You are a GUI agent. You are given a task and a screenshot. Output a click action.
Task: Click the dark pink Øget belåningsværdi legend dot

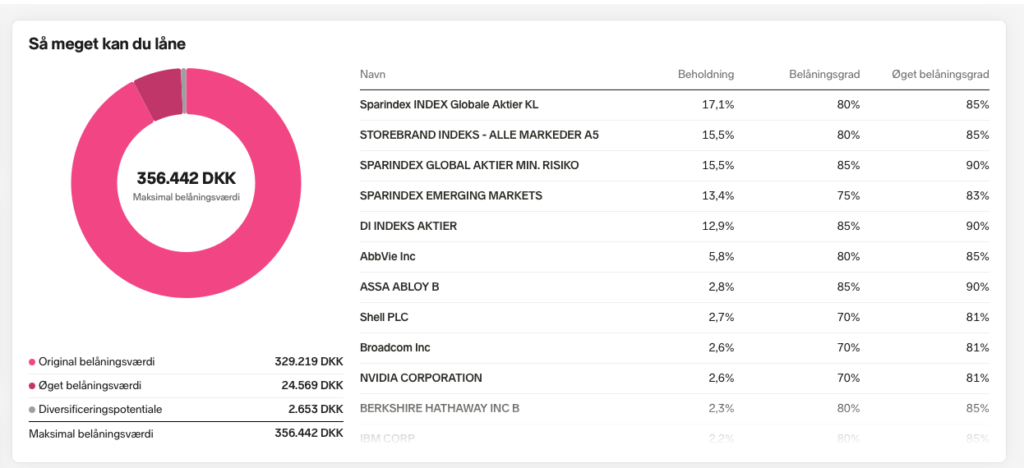click(32, 385)
